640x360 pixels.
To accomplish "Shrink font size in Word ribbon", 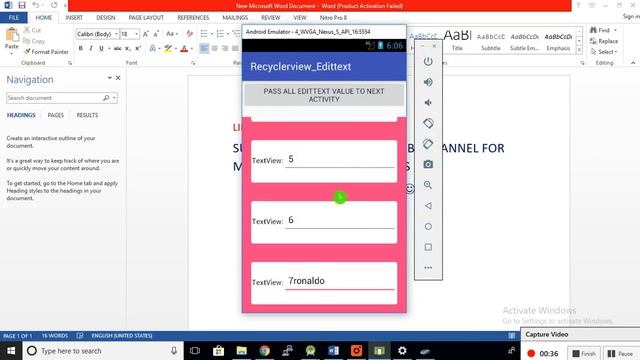I will click(x=156, y=34).
